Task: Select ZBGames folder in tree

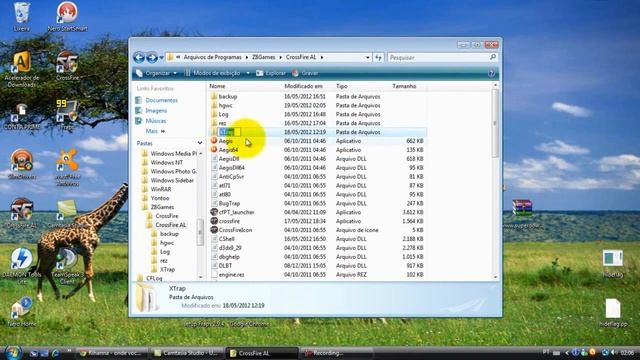Action: pos(162,207)
